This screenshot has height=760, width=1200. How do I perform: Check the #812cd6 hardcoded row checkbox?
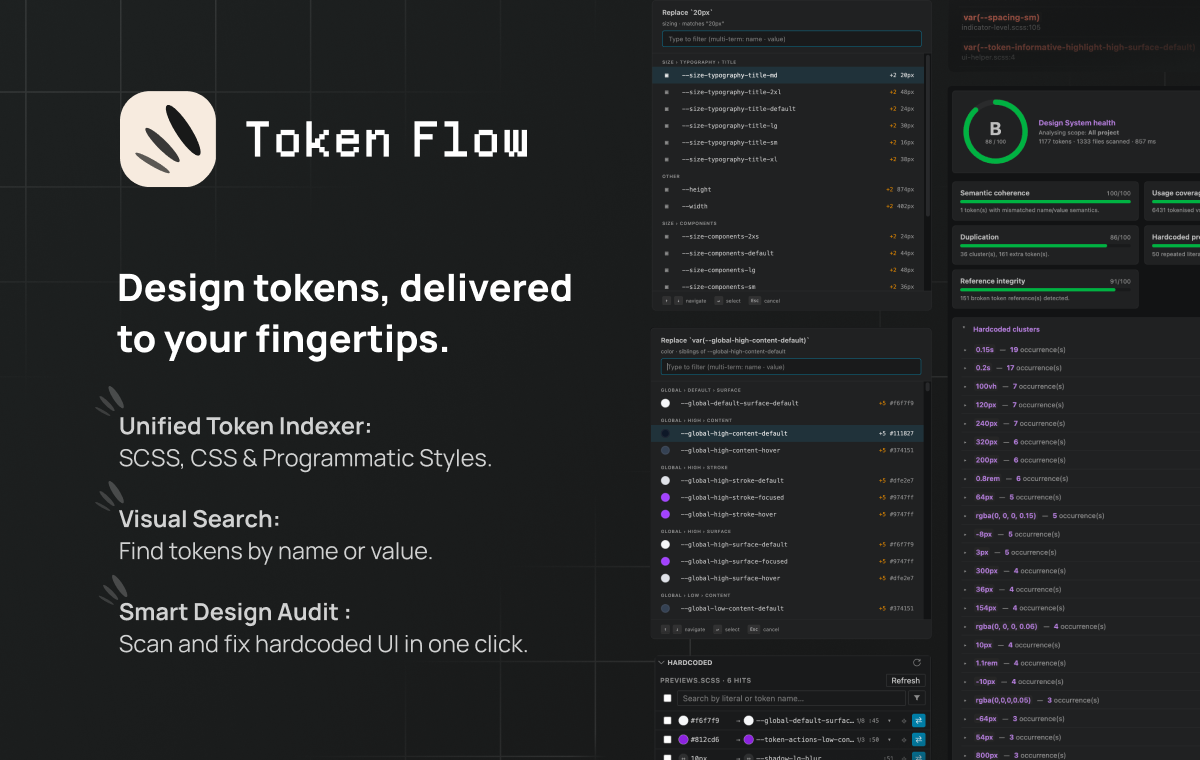(667, 739)
